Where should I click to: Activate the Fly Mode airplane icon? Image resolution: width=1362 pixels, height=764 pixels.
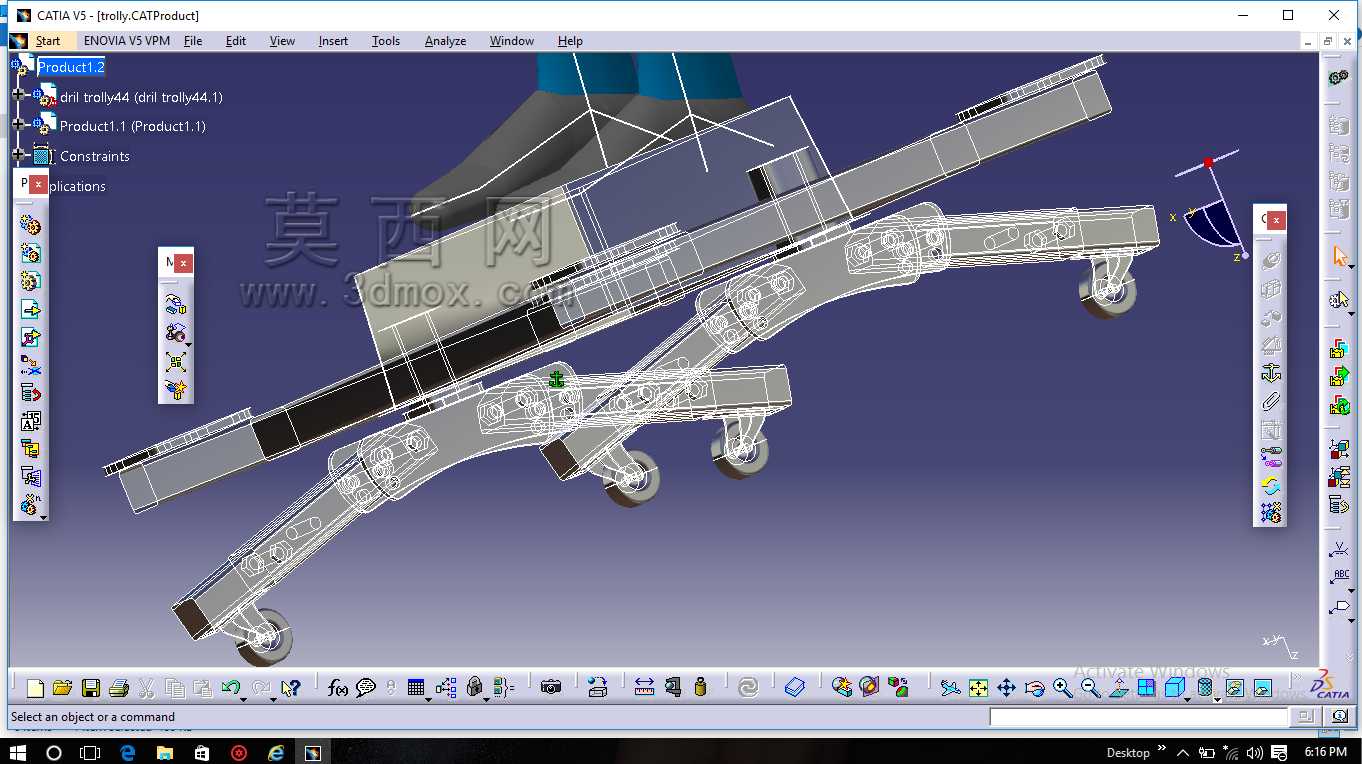pyautogui.click(x=950, y=688)
